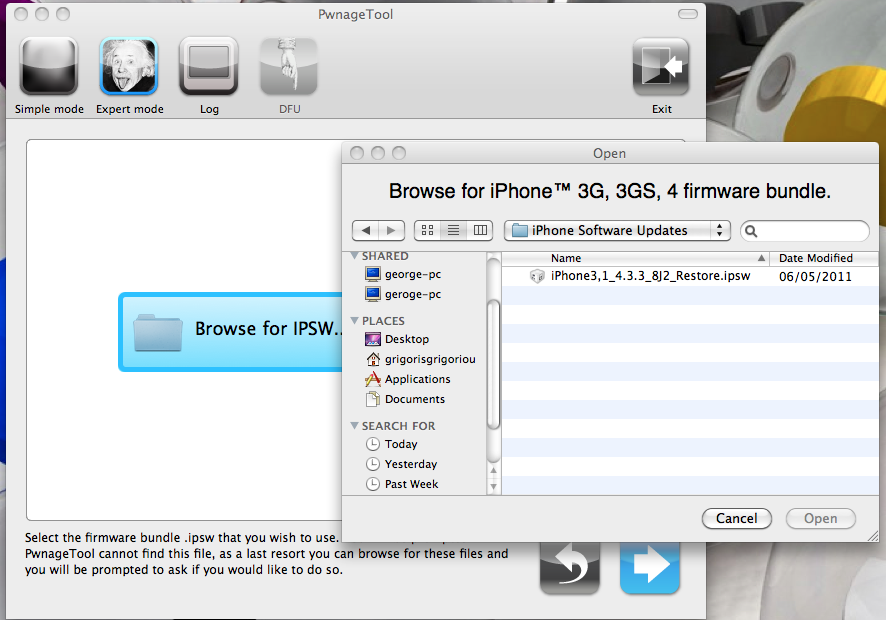
Task: Click the Documents icon in sidebar
Action: point(373,399)
